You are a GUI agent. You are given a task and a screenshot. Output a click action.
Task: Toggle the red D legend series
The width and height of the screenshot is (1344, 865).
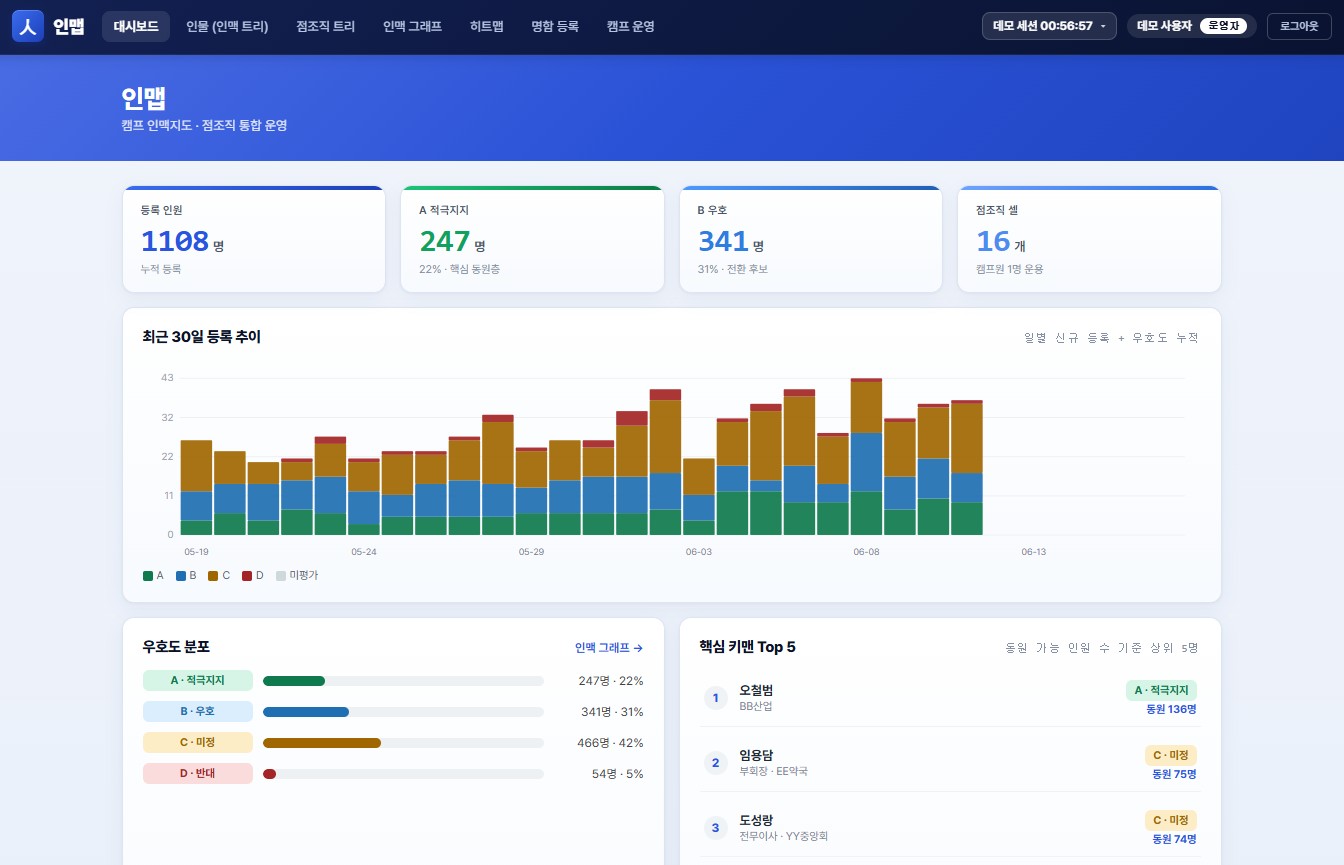pyautogui.click(x=253, y=576)
